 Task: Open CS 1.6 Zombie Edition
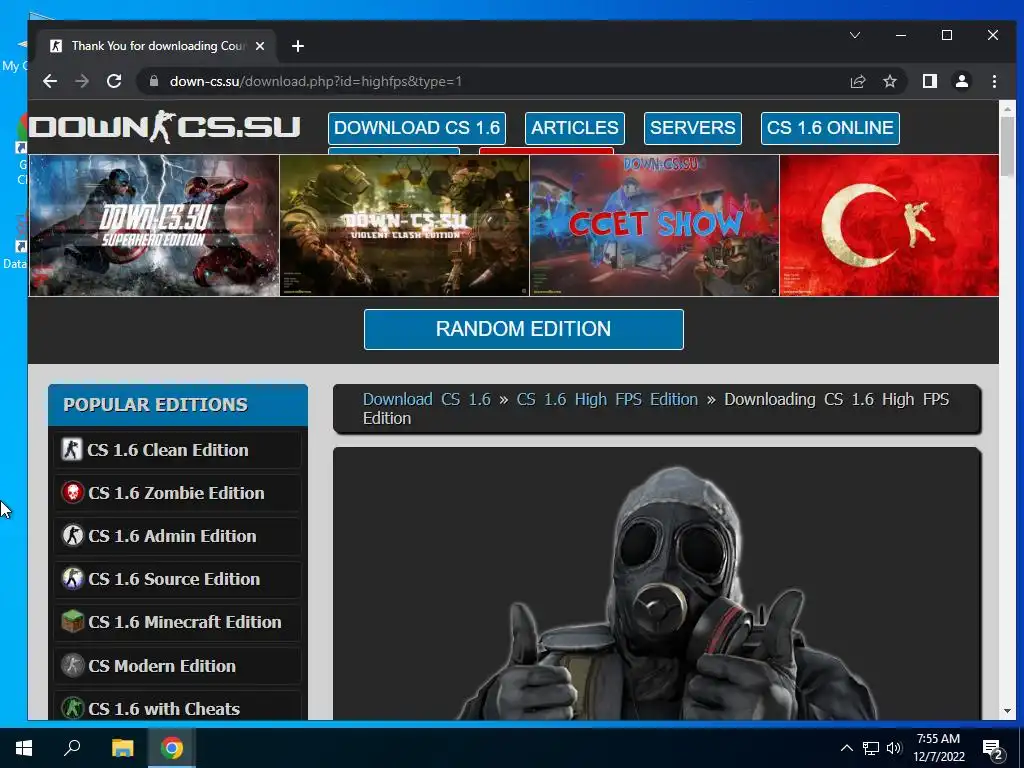[x=178, y=493]
